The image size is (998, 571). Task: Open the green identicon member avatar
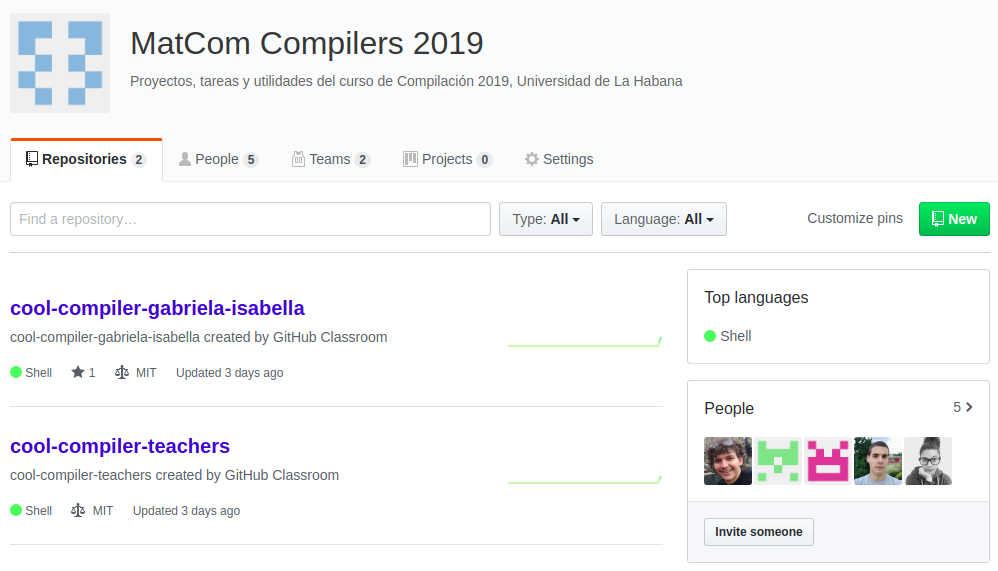coord(778,461)
